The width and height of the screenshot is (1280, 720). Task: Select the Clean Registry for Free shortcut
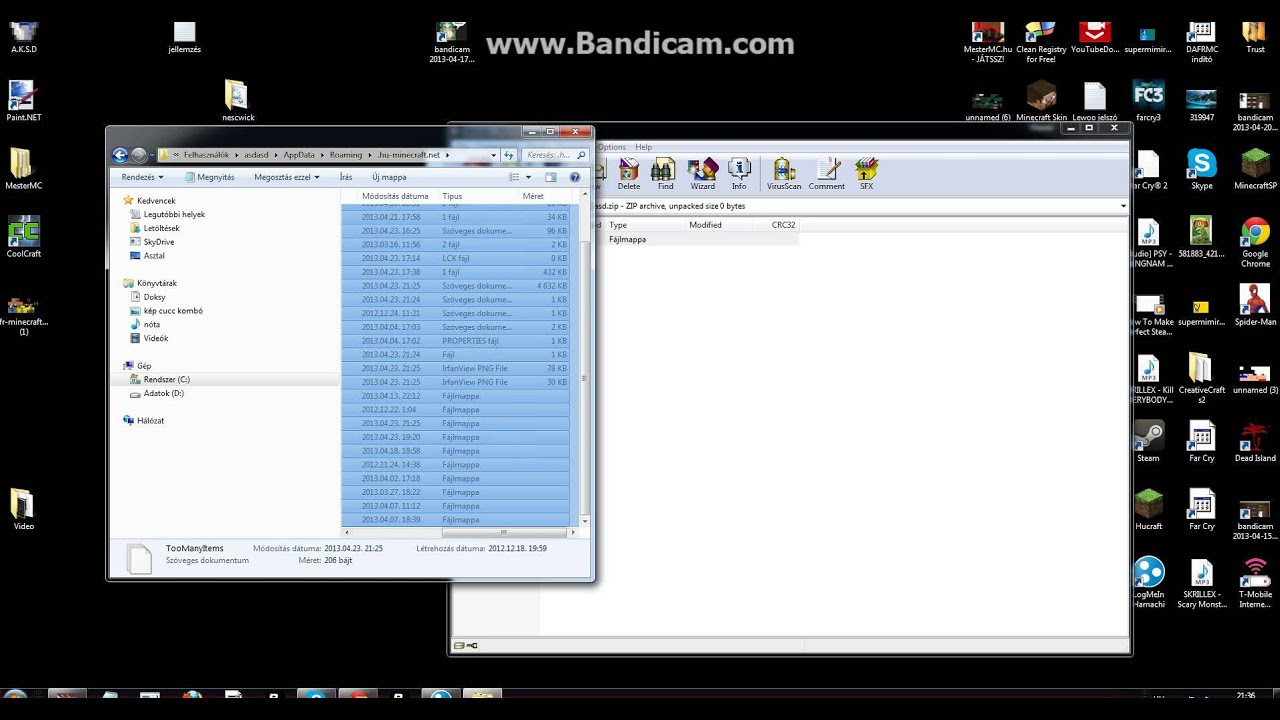[1041, 43]
